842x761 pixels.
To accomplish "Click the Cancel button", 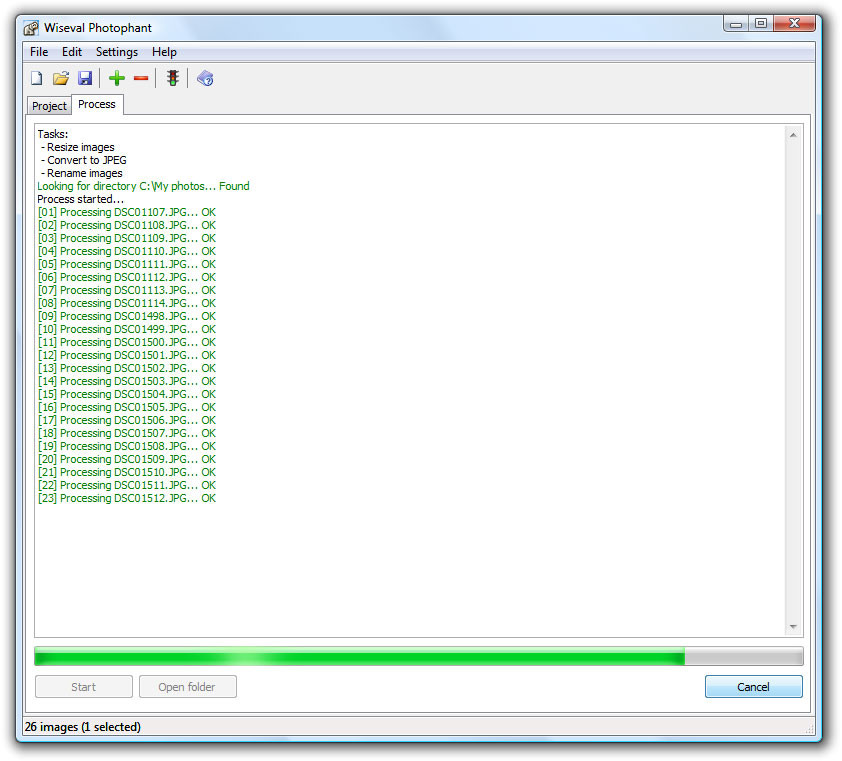I will click(753, 687).
